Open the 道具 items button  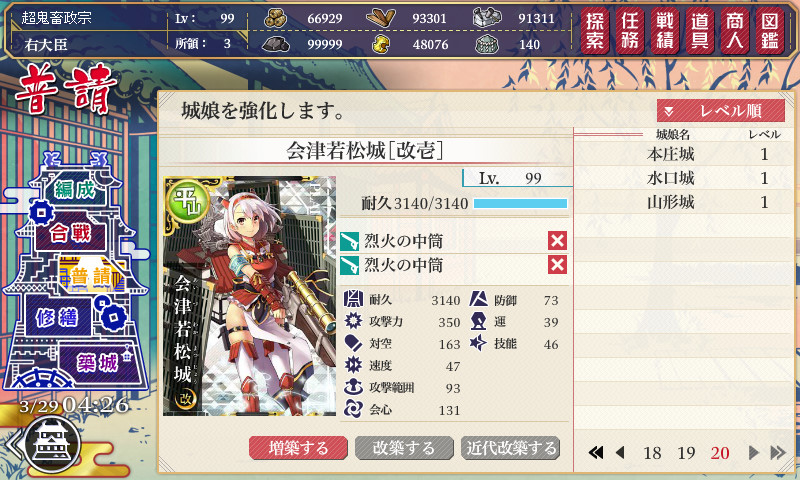coord(700,31)
